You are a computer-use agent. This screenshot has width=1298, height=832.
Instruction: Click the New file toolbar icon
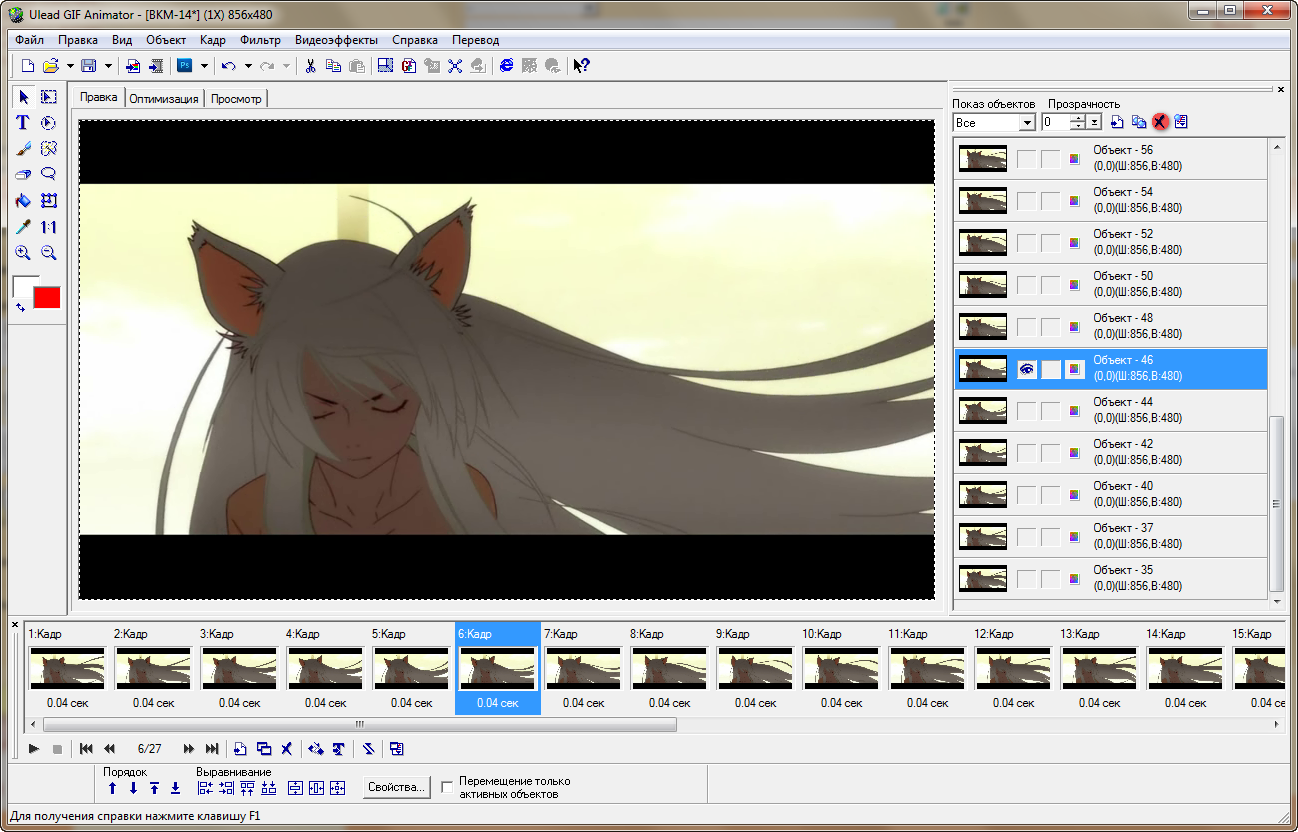tap(28, 66)
